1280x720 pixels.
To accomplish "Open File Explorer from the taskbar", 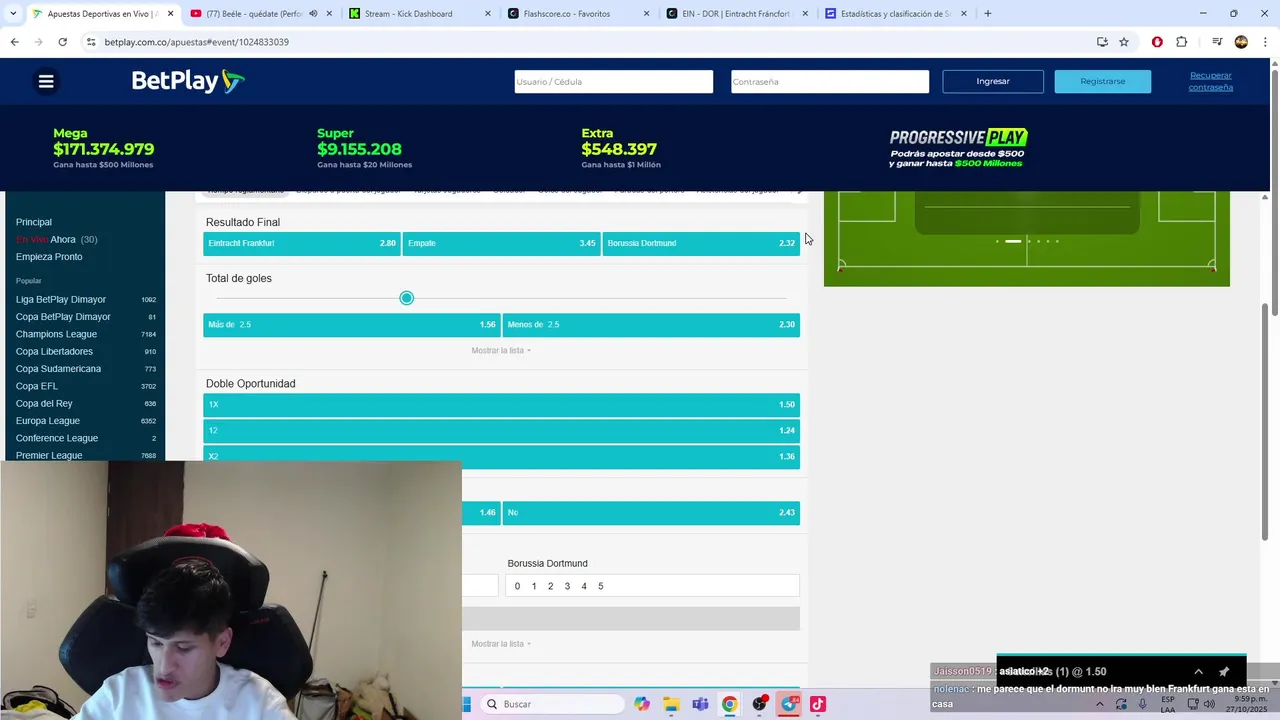I will point(671,704).
